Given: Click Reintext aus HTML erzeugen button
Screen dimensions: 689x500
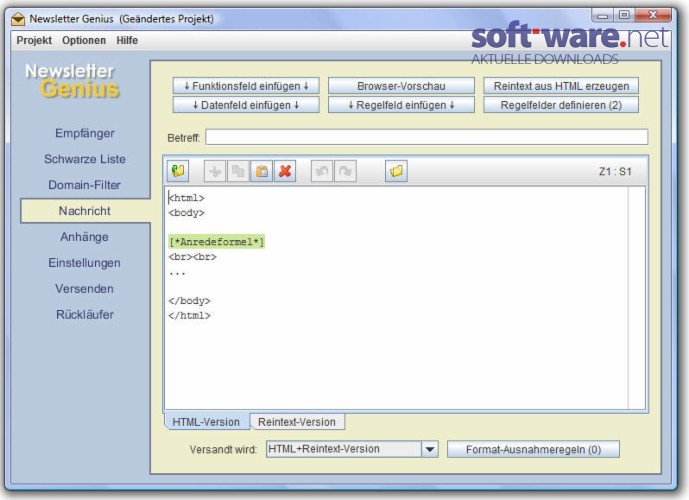Looking at the screenshot, I should 561,86.
